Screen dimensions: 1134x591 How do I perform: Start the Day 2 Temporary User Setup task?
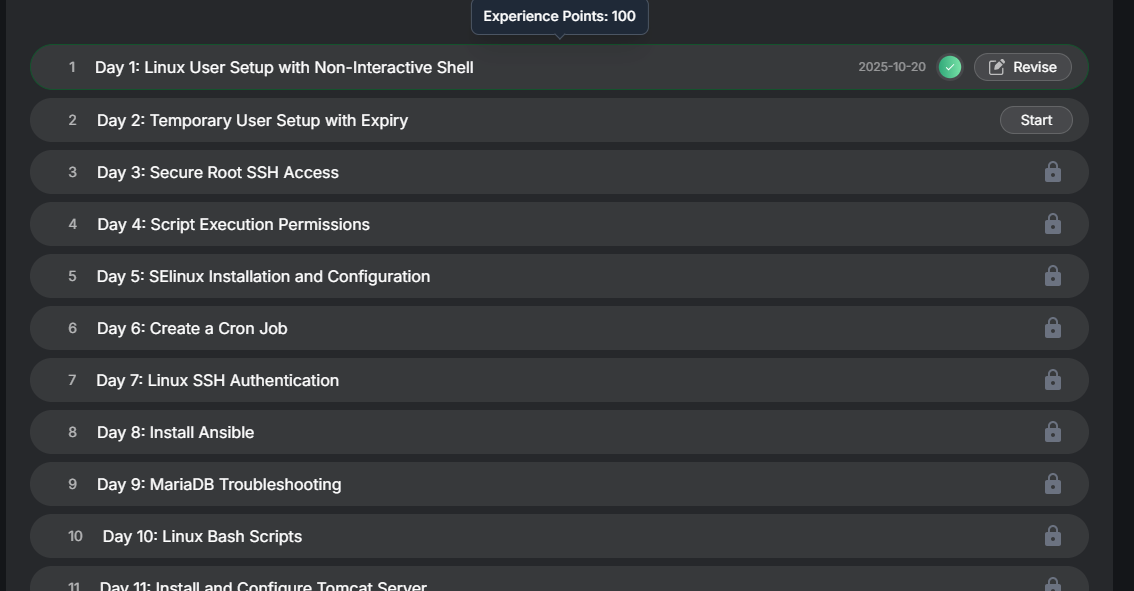point(1036,120)
